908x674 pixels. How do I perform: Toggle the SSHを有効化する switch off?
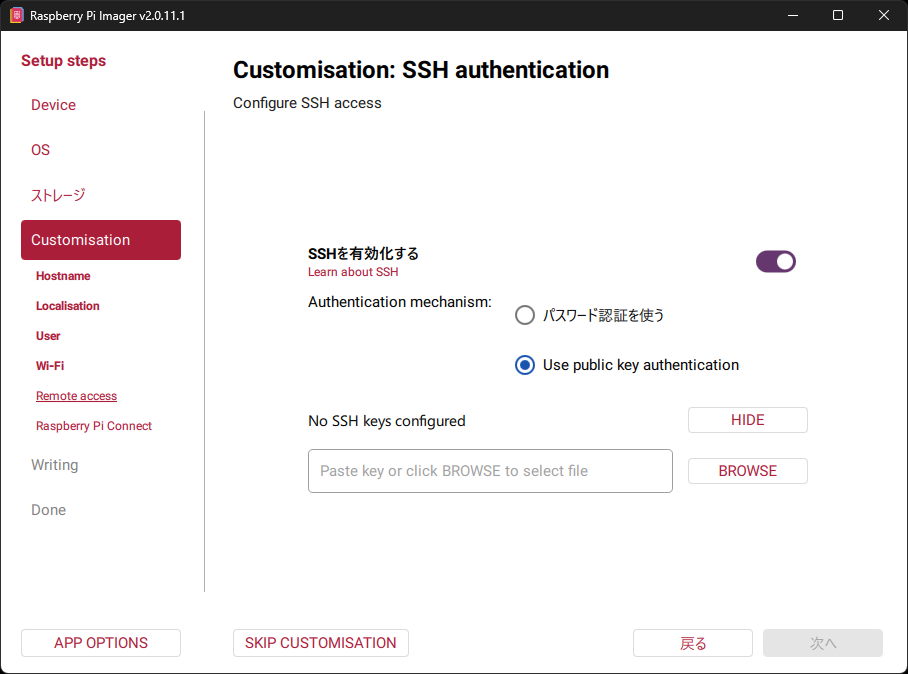[x=775, y=262]
